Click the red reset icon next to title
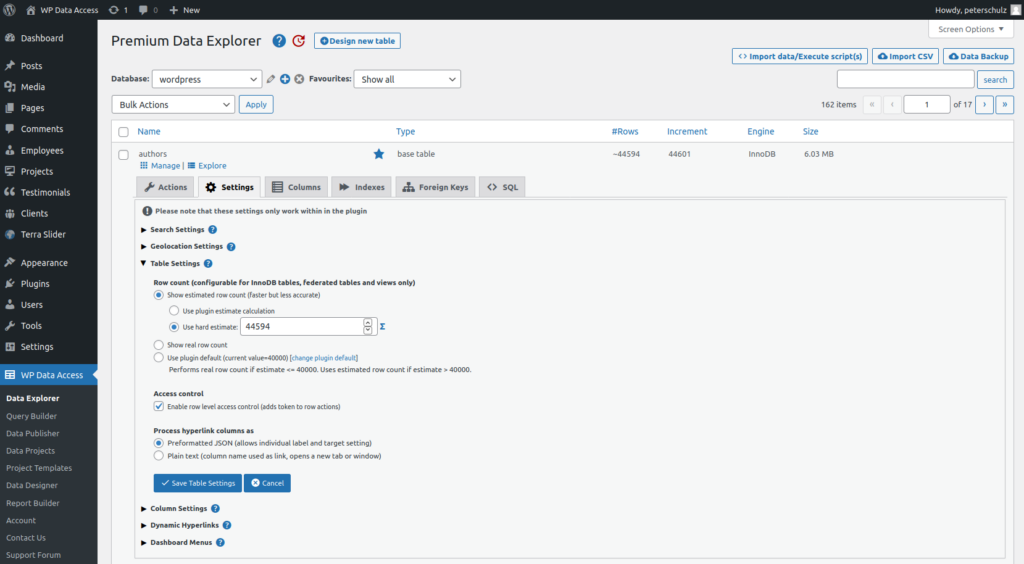This screenshot has width=1024, height=564. [298, 41]
